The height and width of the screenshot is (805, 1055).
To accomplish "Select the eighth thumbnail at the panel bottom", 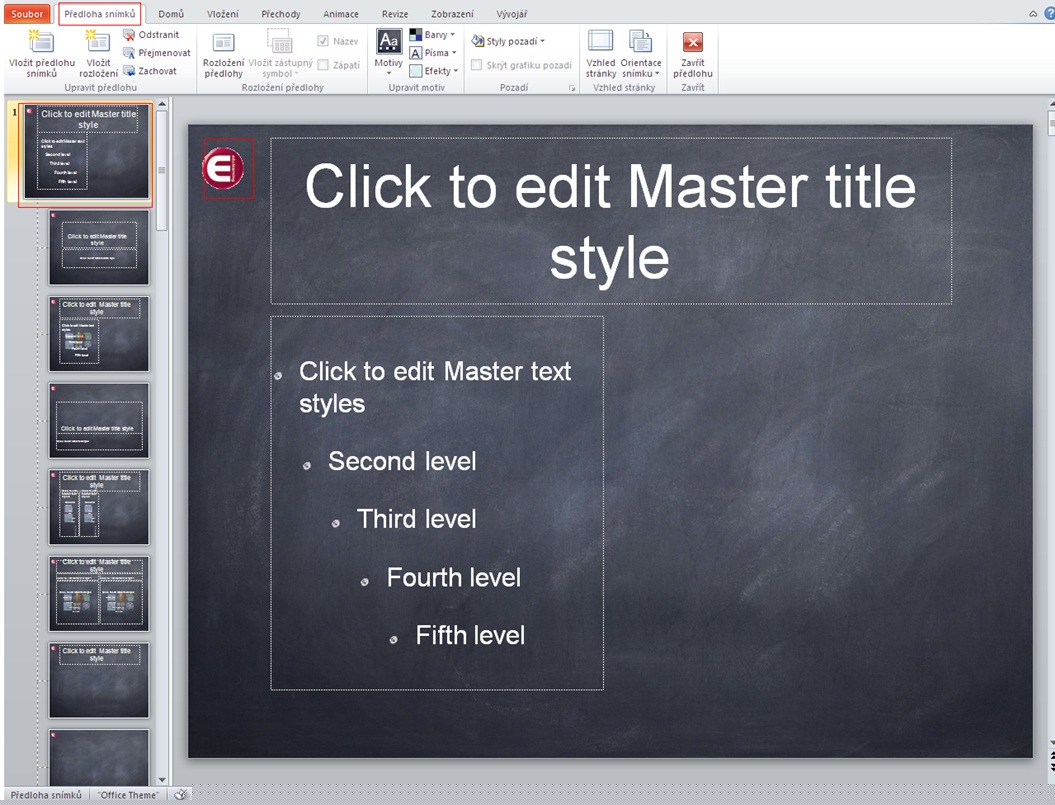I will 99,757.
